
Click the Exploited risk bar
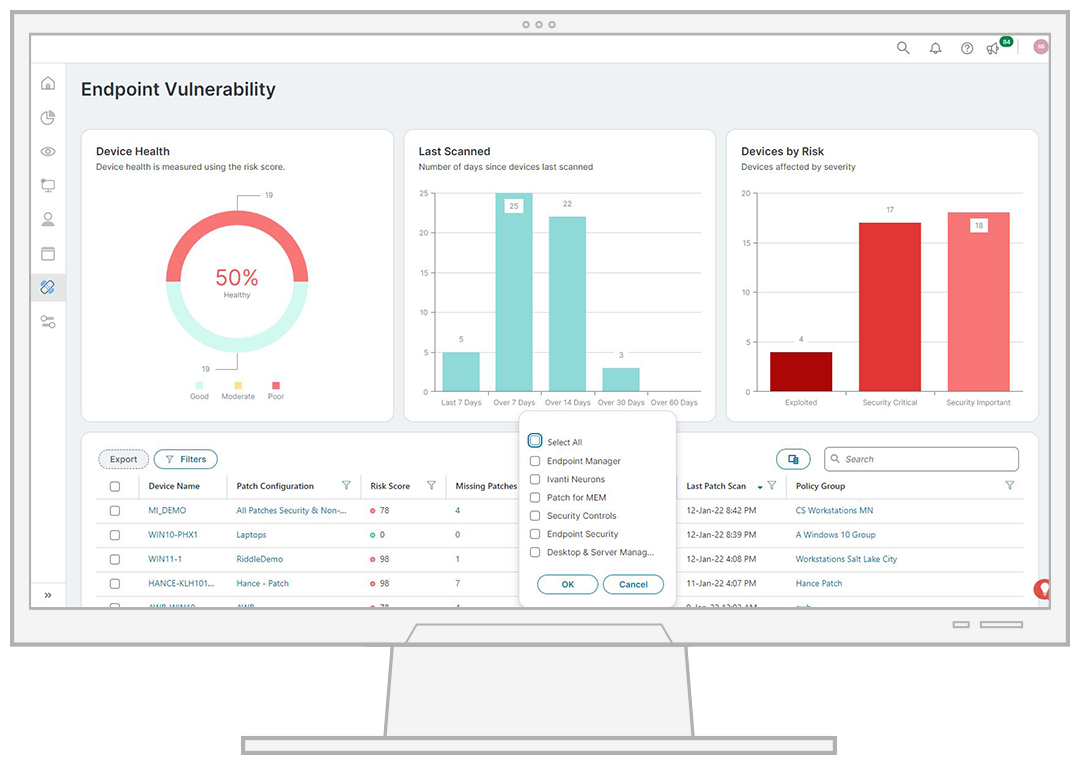point(801,372)
